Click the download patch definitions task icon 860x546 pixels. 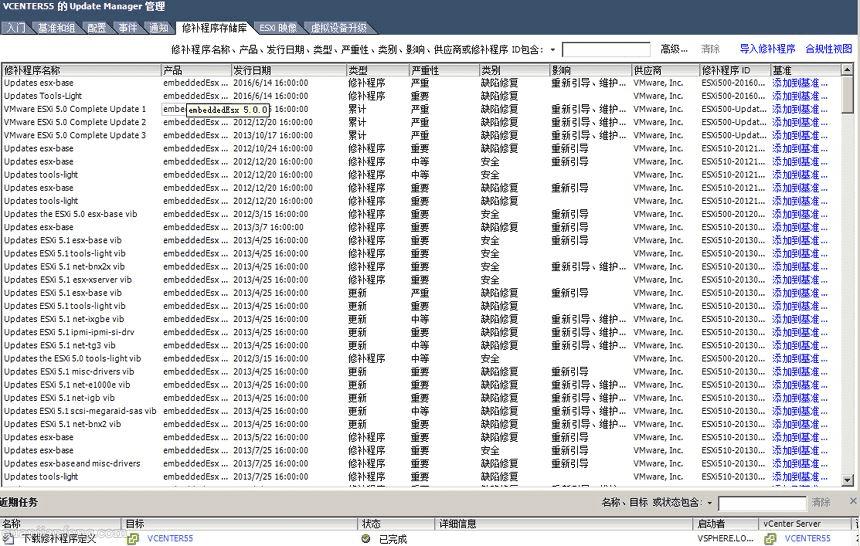[9, 538]
